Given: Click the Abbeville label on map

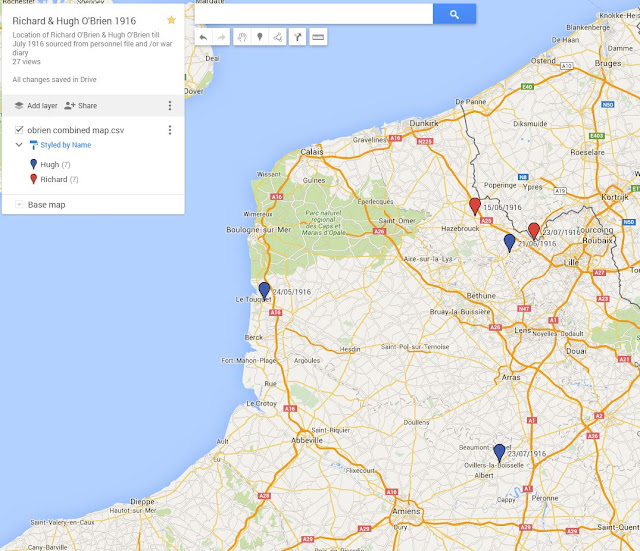Looking at the screenshot, I should point(307,440).
